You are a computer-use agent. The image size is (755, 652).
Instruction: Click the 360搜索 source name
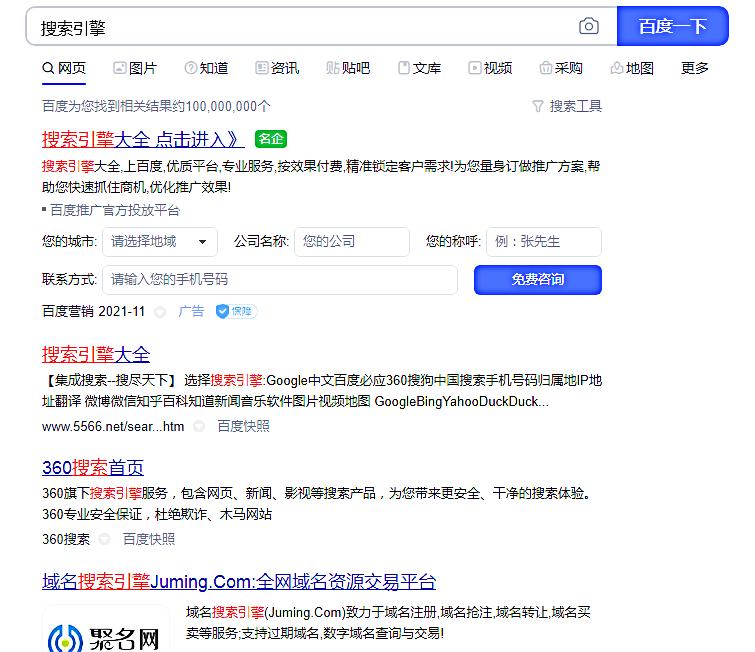click(x=66, y=539)
